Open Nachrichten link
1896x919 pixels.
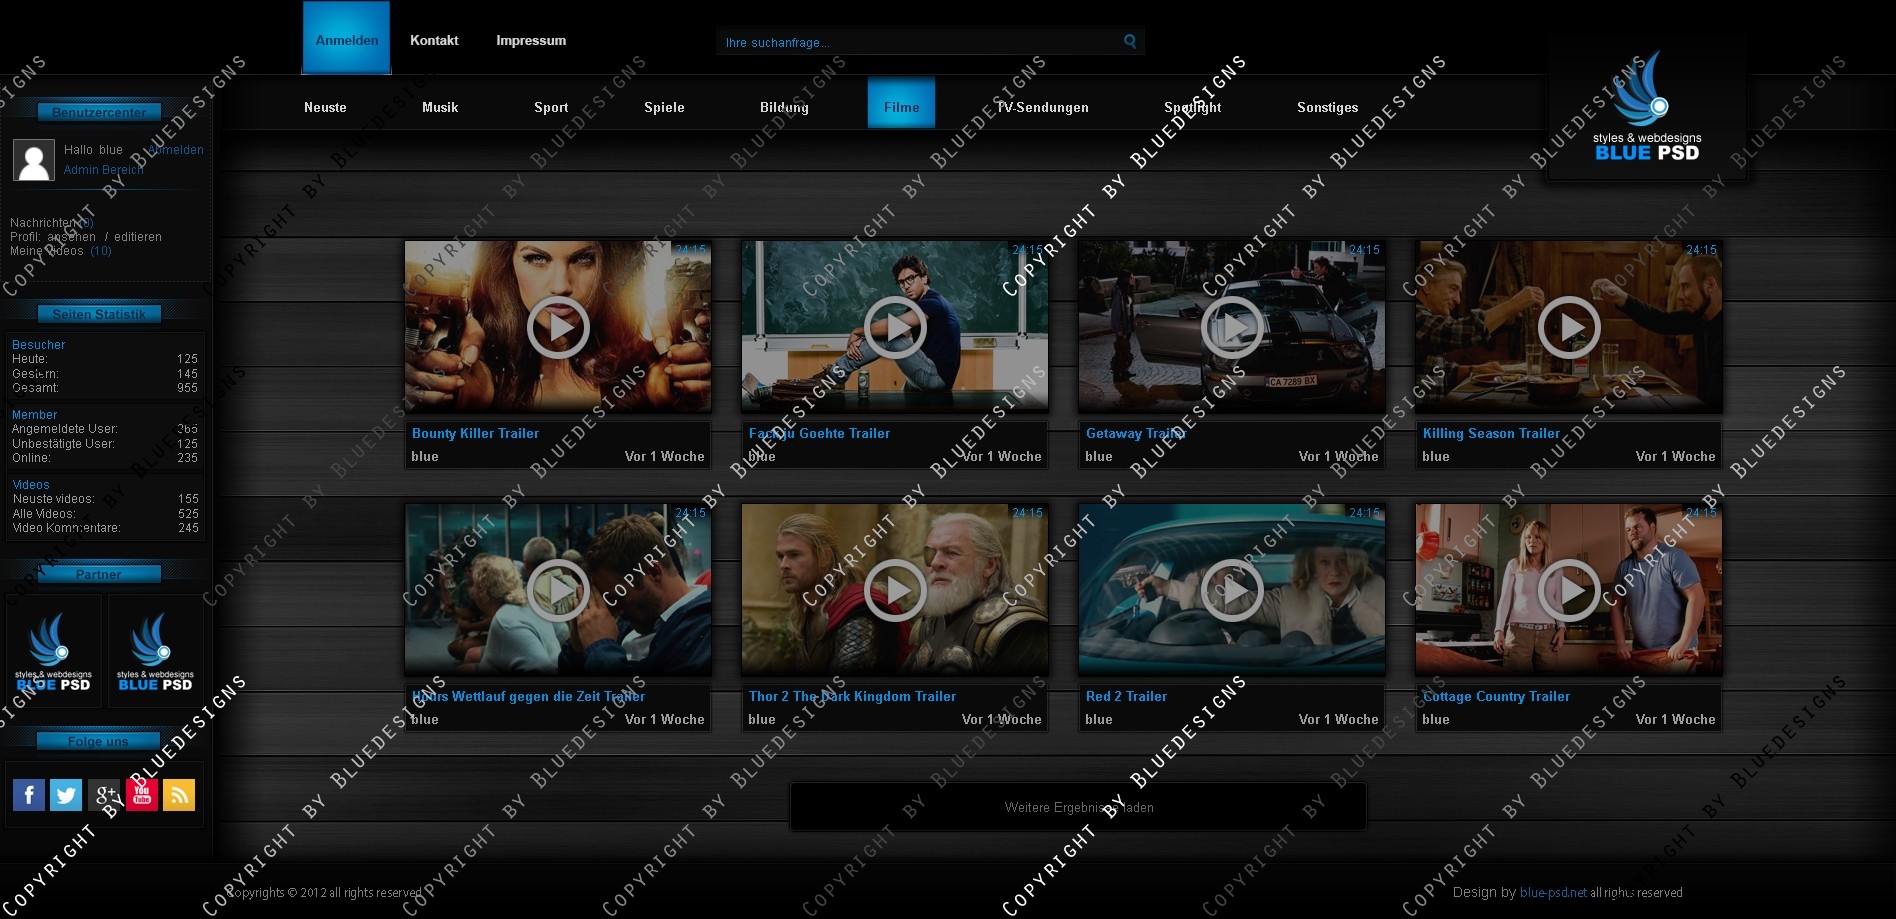click(x=52, y=223)
